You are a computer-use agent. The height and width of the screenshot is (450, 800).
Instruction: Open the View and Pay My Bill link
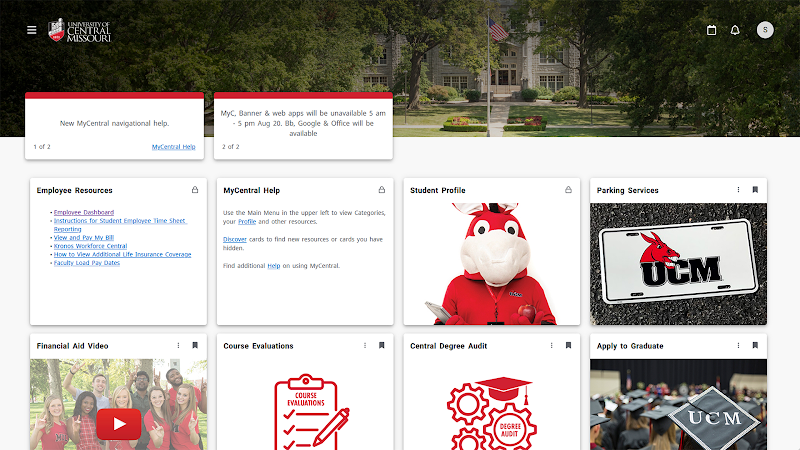(84, 238)
